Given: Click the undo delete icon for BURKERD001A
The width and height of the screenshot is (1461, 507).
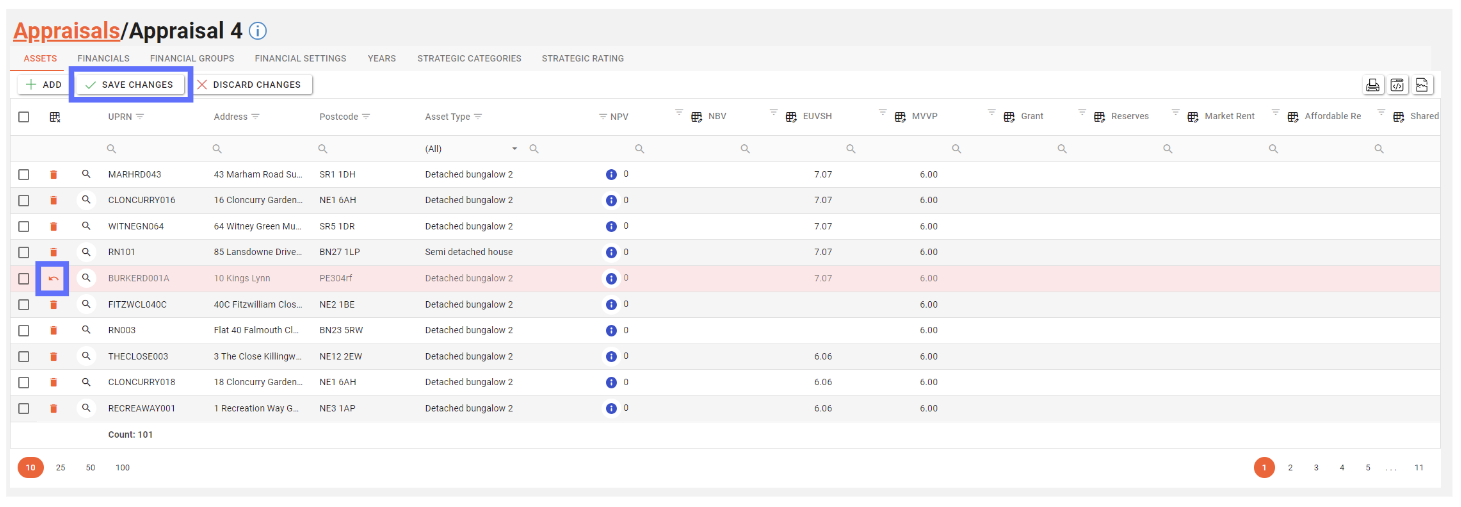Looking at the screenshot, I should (53, 278).
